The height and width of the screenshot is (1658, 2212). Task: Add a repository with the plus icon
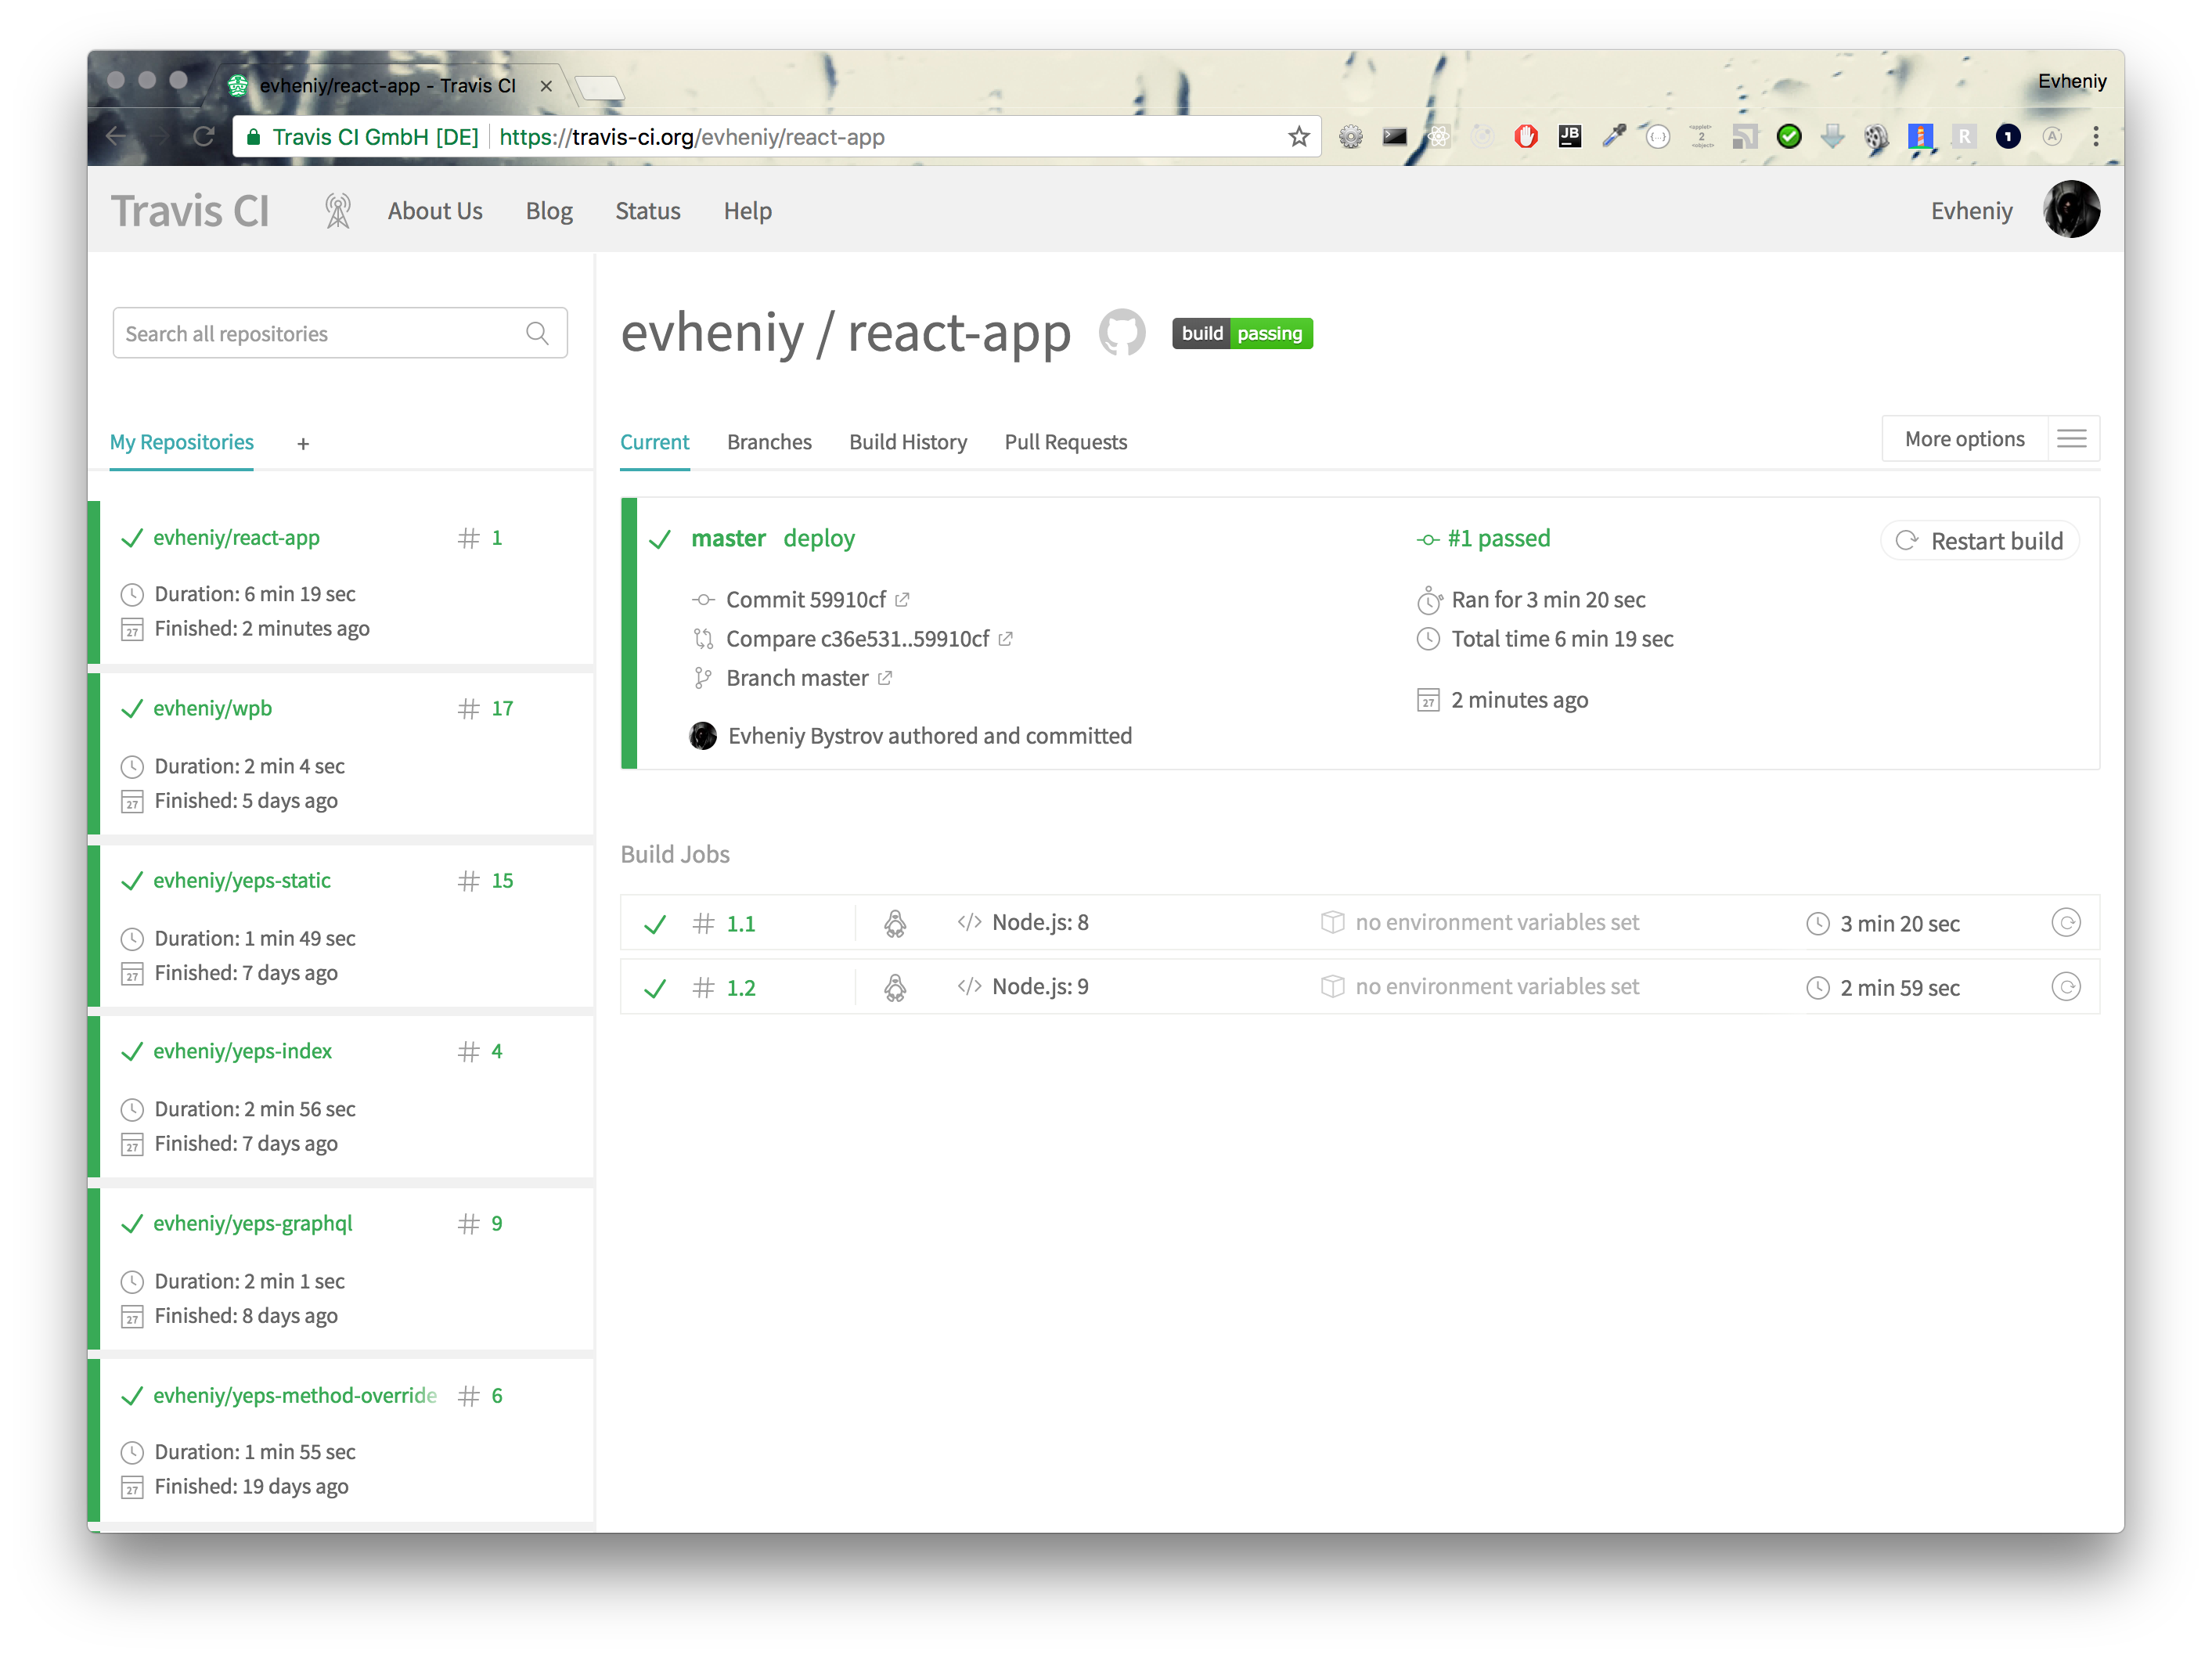click(302, 443)
